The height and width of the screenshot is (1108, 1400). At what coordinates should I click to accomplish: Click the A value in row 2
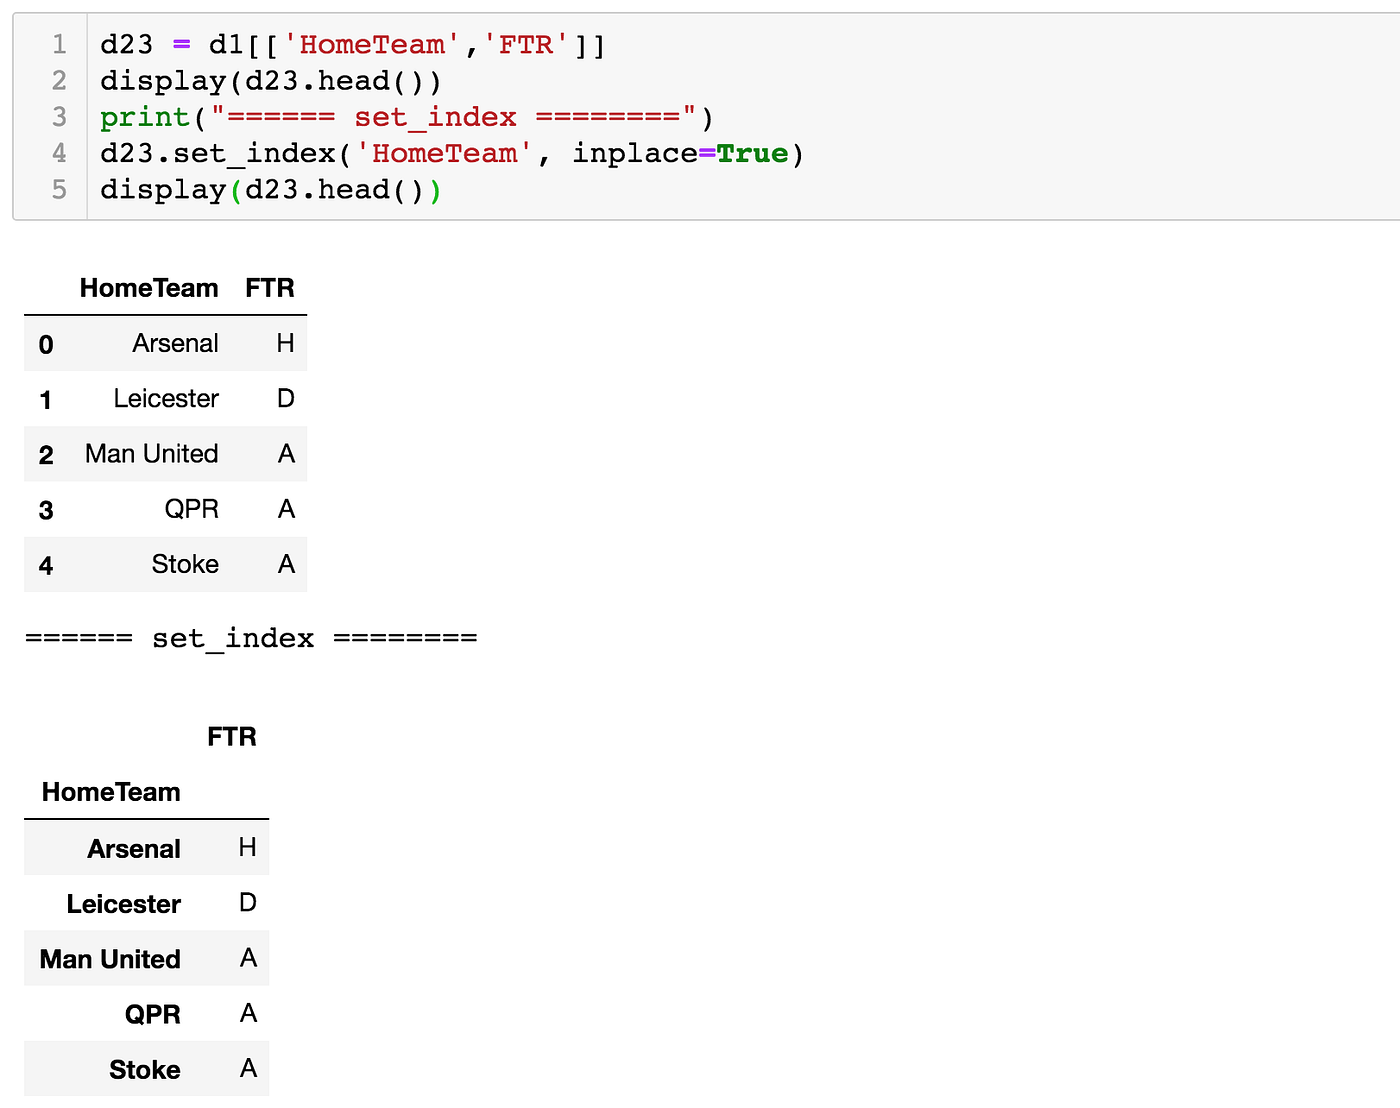(x=286, y=453)
